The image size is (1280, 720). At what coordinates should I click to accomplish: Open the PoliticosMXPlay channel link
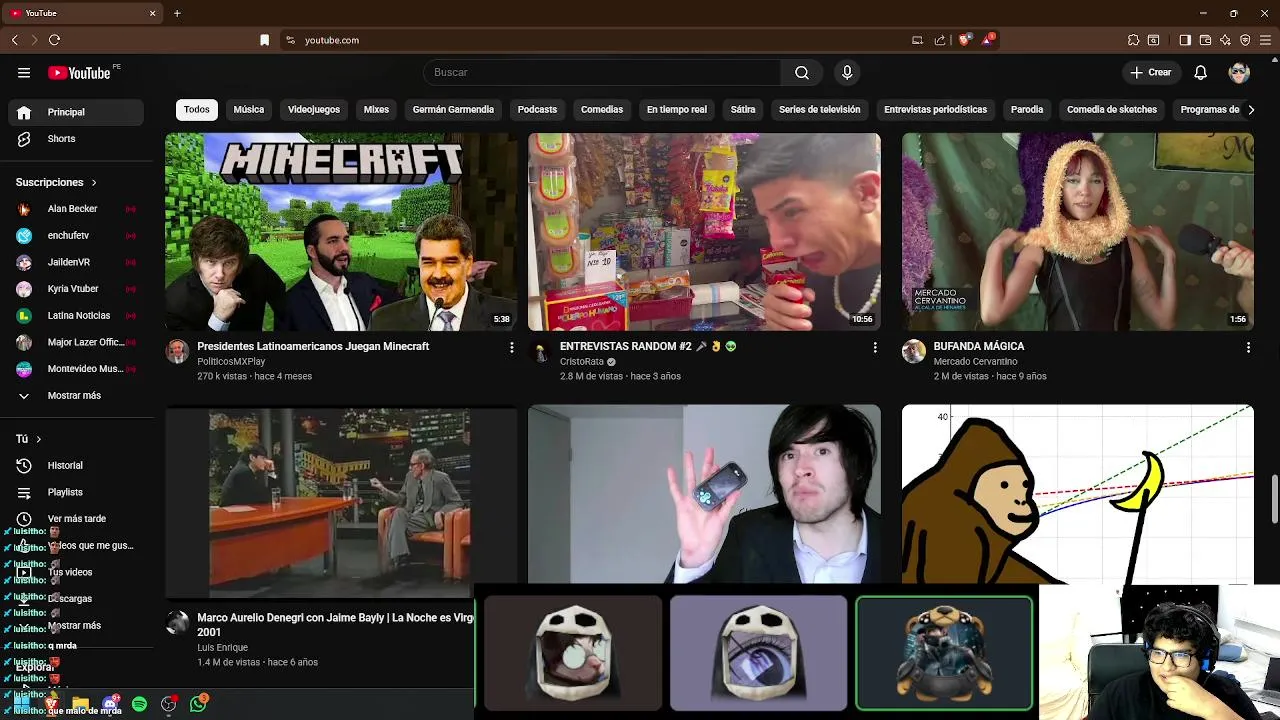coord(231,362)
